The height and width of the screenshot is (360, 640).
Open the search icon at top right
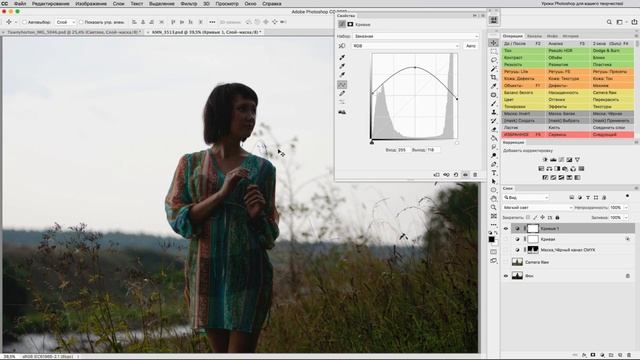click(x=609, y=22)
